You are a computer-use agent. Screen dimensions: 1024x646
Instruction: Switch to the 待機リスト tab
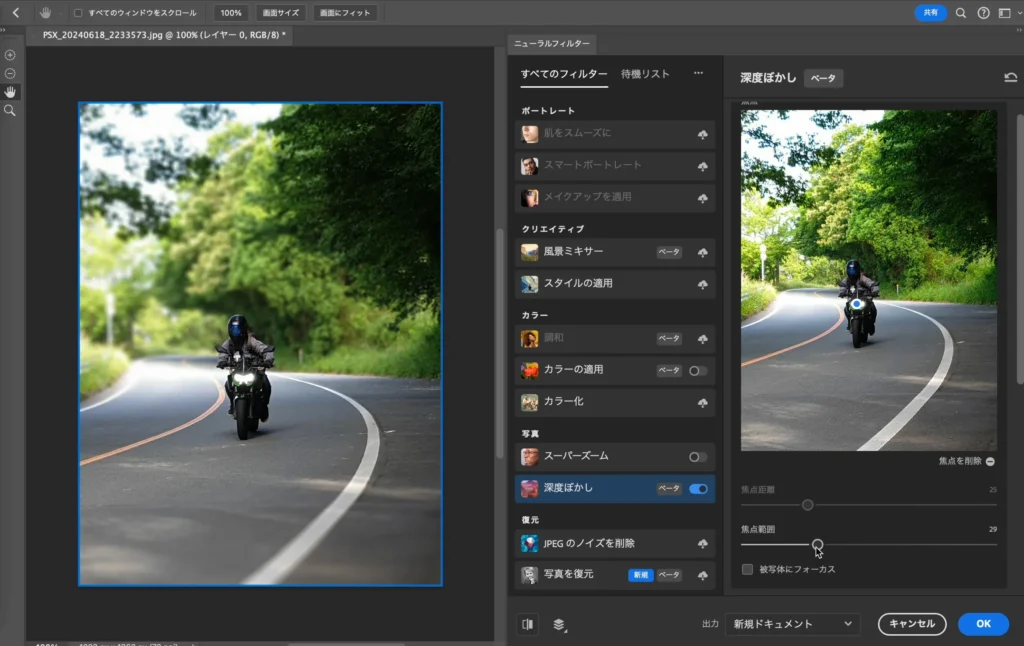[x=645, y=74]
